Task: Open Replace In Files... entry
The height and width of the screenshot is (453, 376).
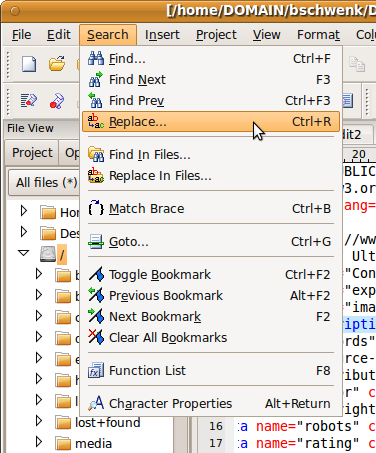Action: 211,176
